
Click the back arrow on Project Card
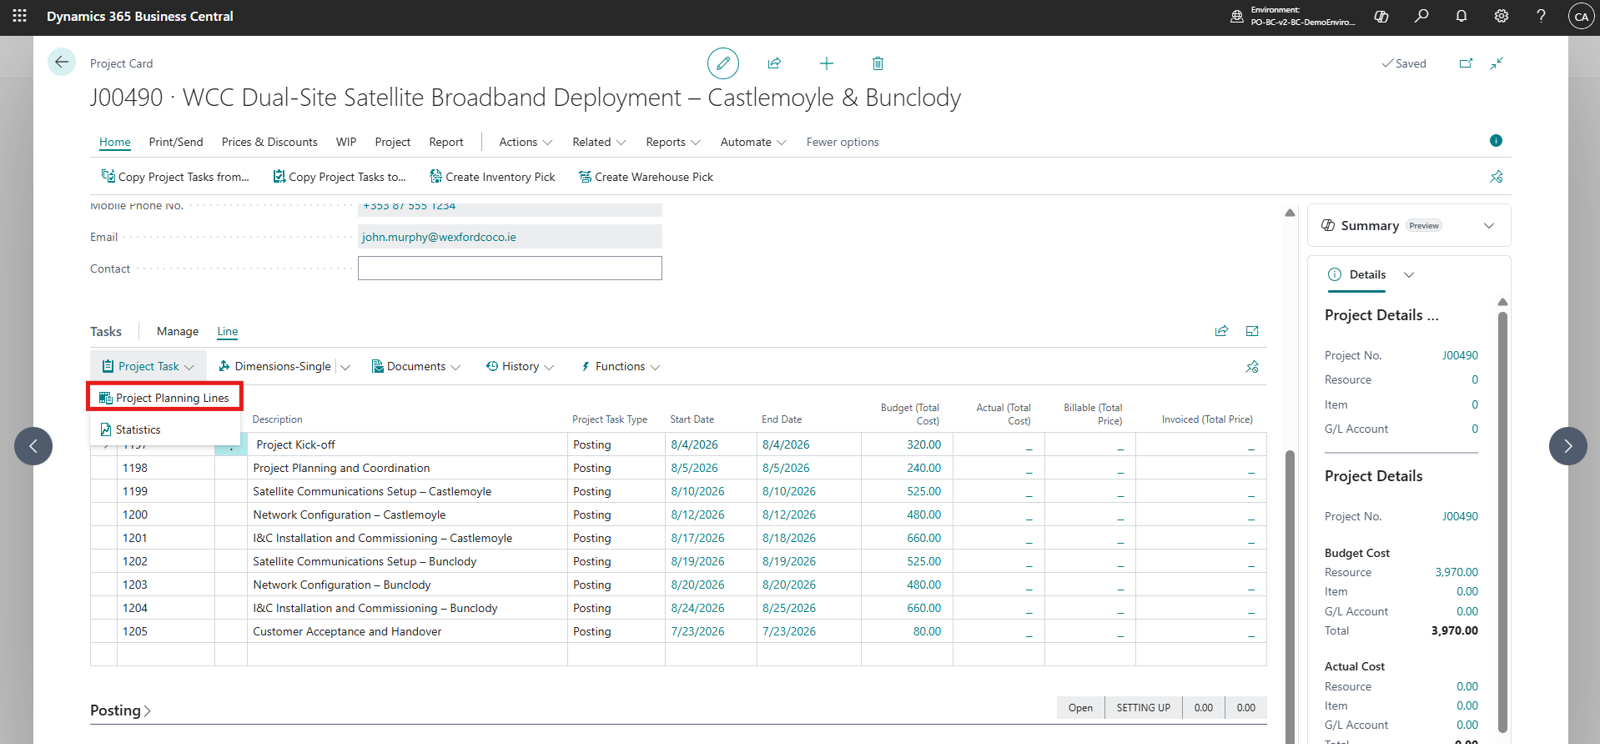click(x=61, y=62)
